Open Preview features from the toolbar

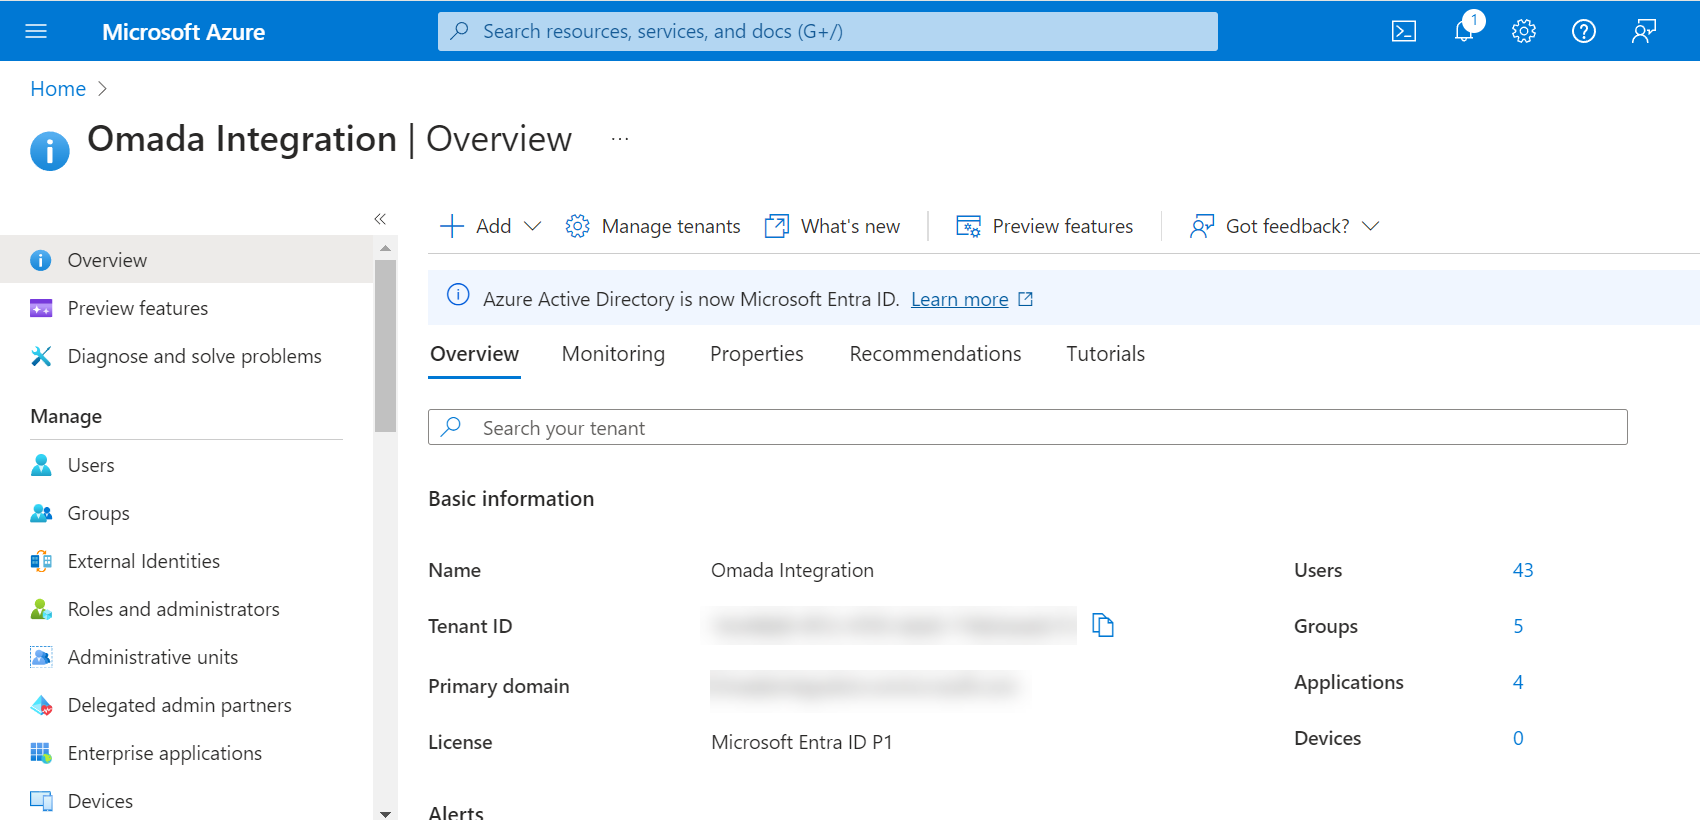1045,226
